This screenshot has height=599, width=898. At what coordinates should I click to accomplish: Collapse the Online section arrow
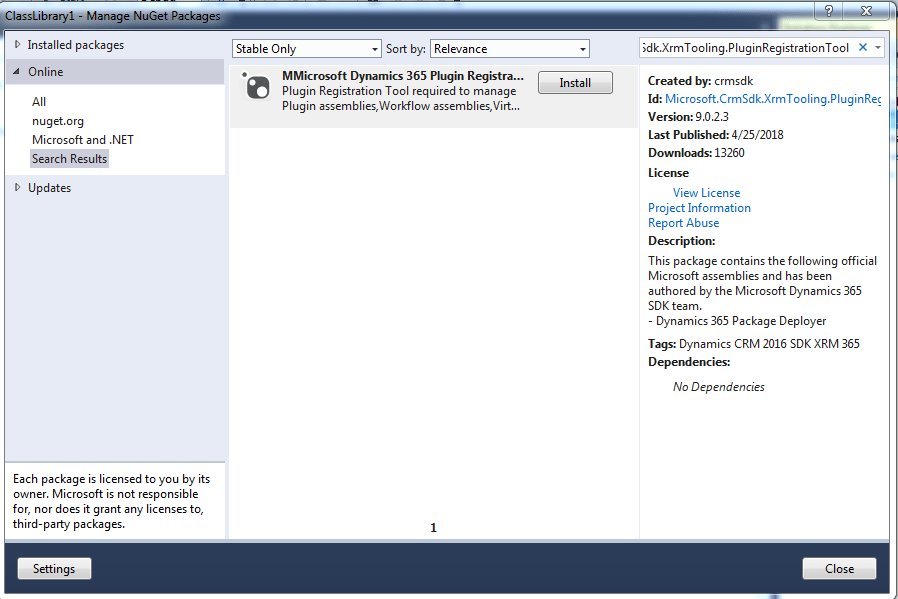pos(16,72)
